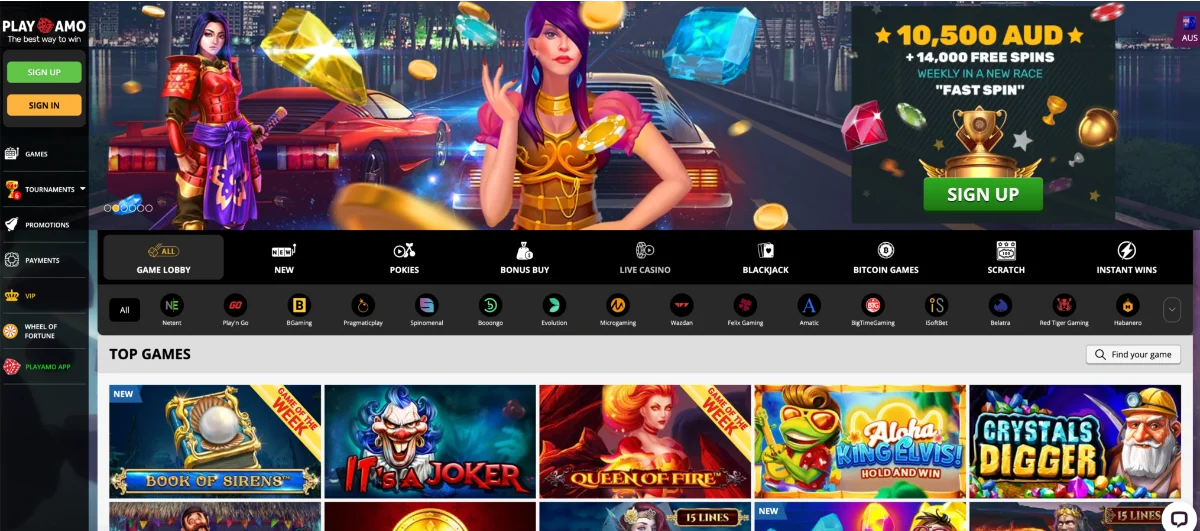Filter by Booongo provider icon
Viewport: 1200px width, 531px height.
point(491,305)
